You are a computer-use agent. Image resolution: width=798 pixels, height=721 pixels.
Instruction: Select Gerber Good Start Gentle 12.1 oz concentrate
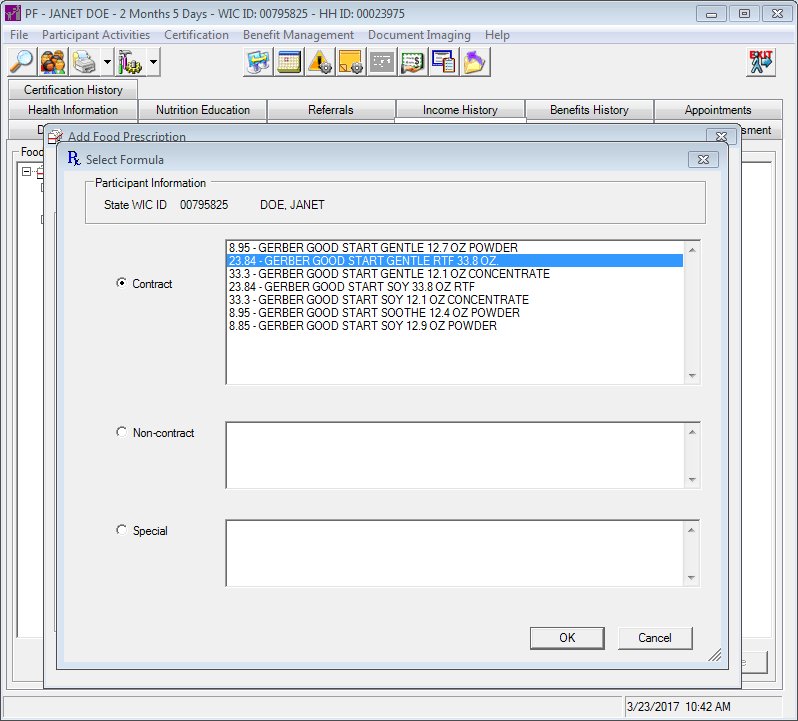point(455,274)
